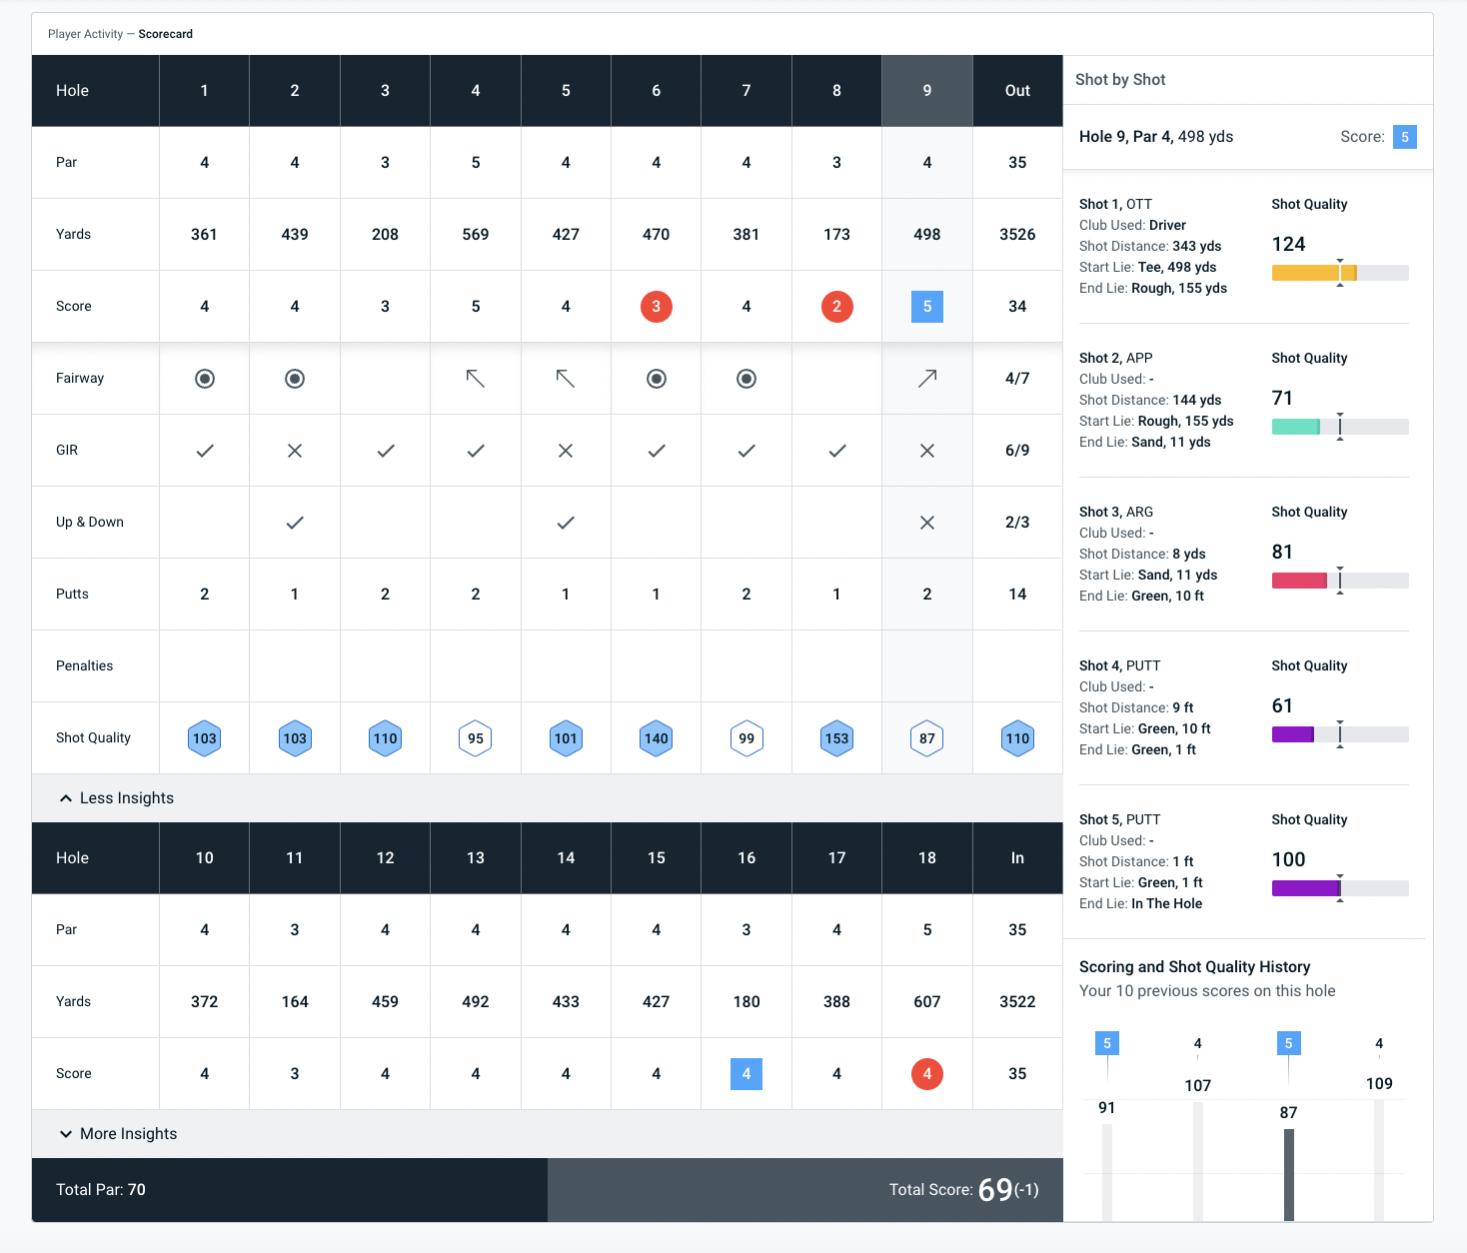The width and height of the screenshot is (1467, 1253).
Task: Select hole 16 column header
Action: click(746, 858)
